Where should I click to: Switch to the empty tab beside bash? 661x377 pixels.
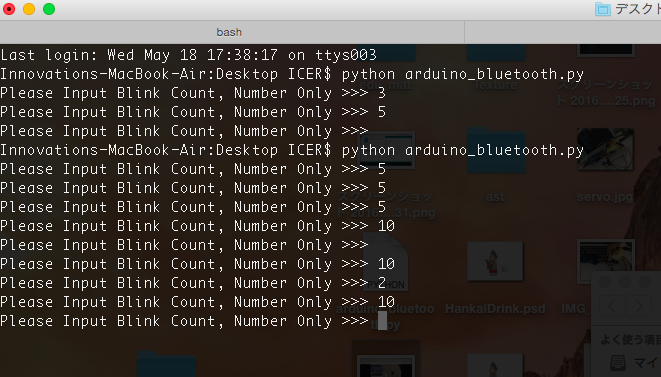563,32
